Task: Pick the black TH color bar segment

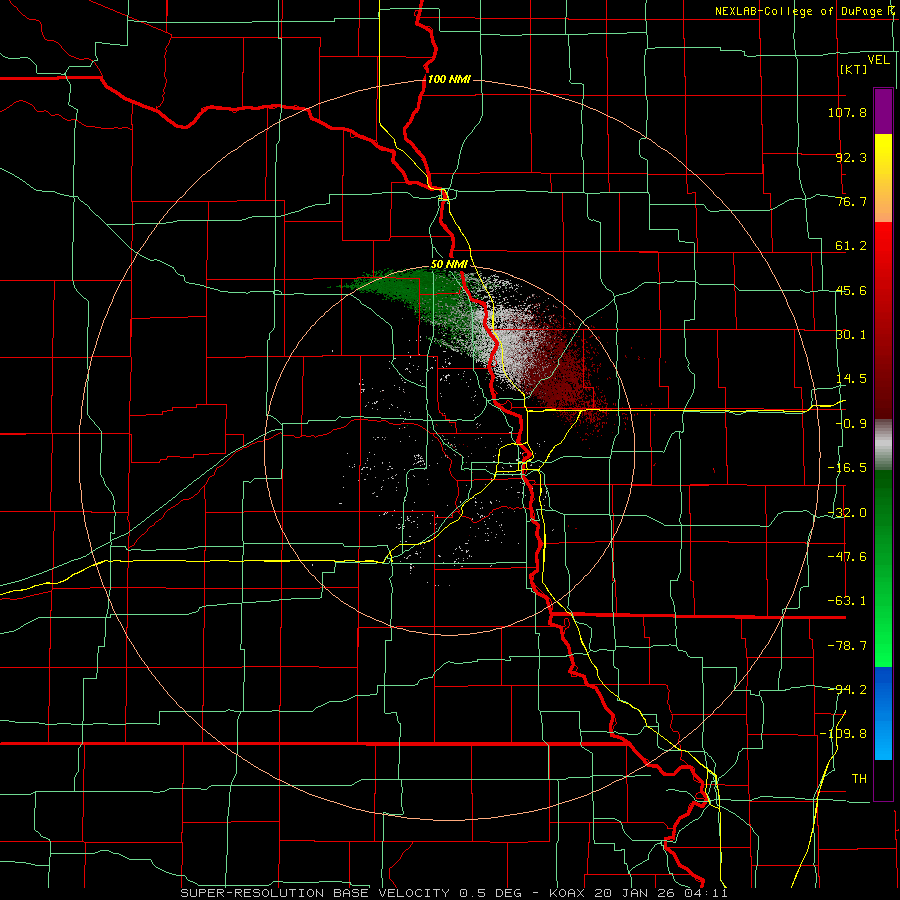Action: (883, 779)
